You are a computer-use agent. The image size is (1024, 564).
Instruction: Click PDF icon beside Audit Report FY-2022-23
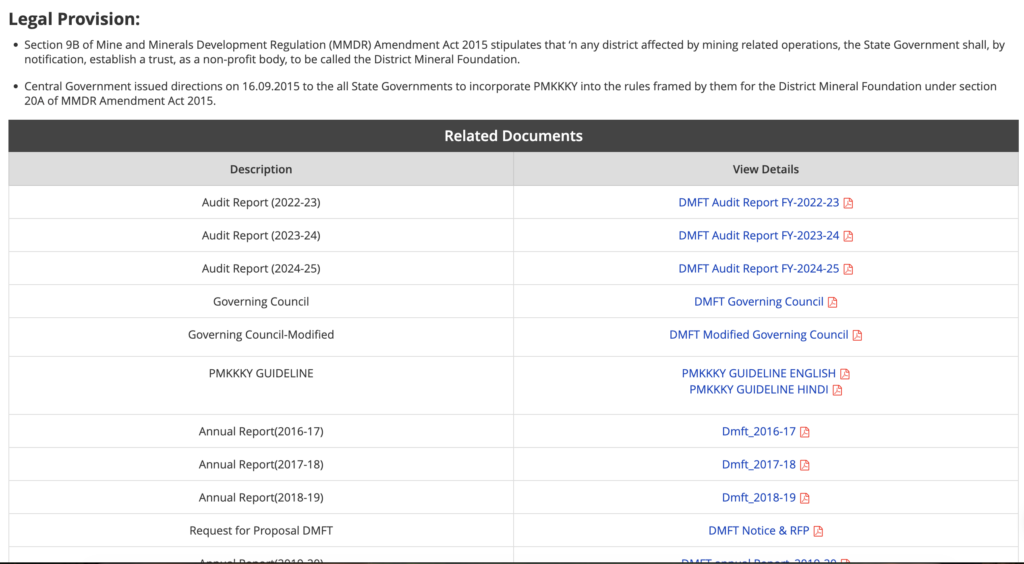pos(848,203)
